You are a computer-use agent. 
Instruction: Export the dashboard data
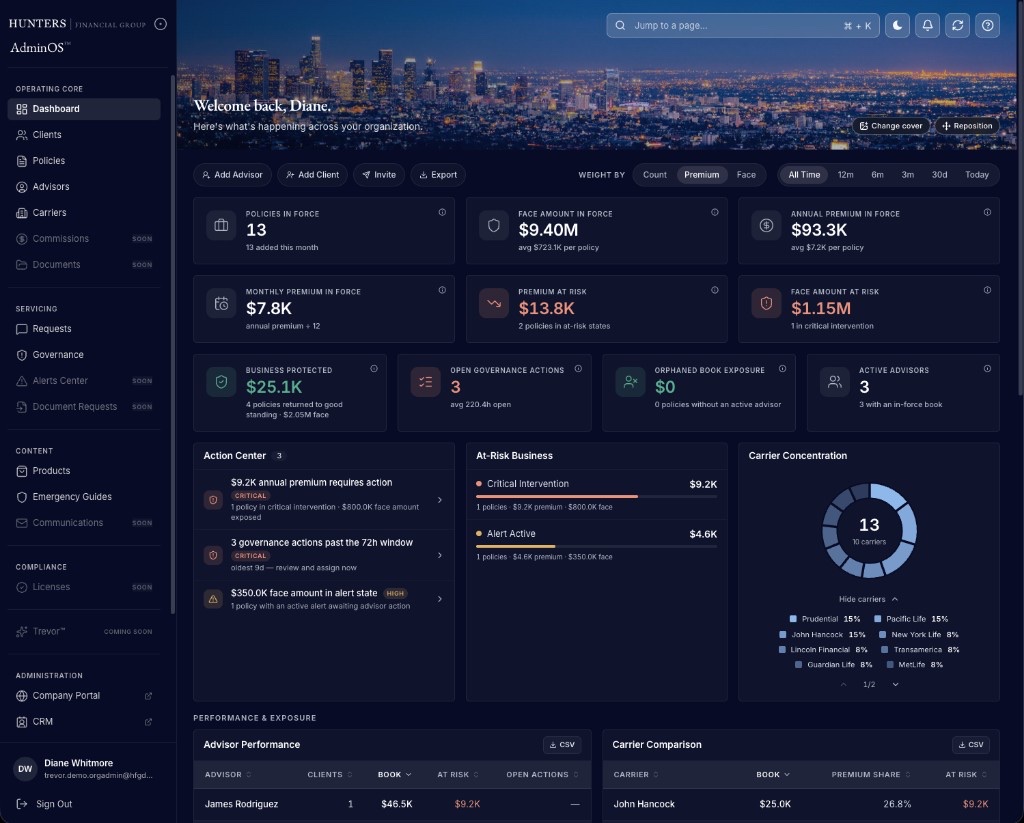click(438, 175)
